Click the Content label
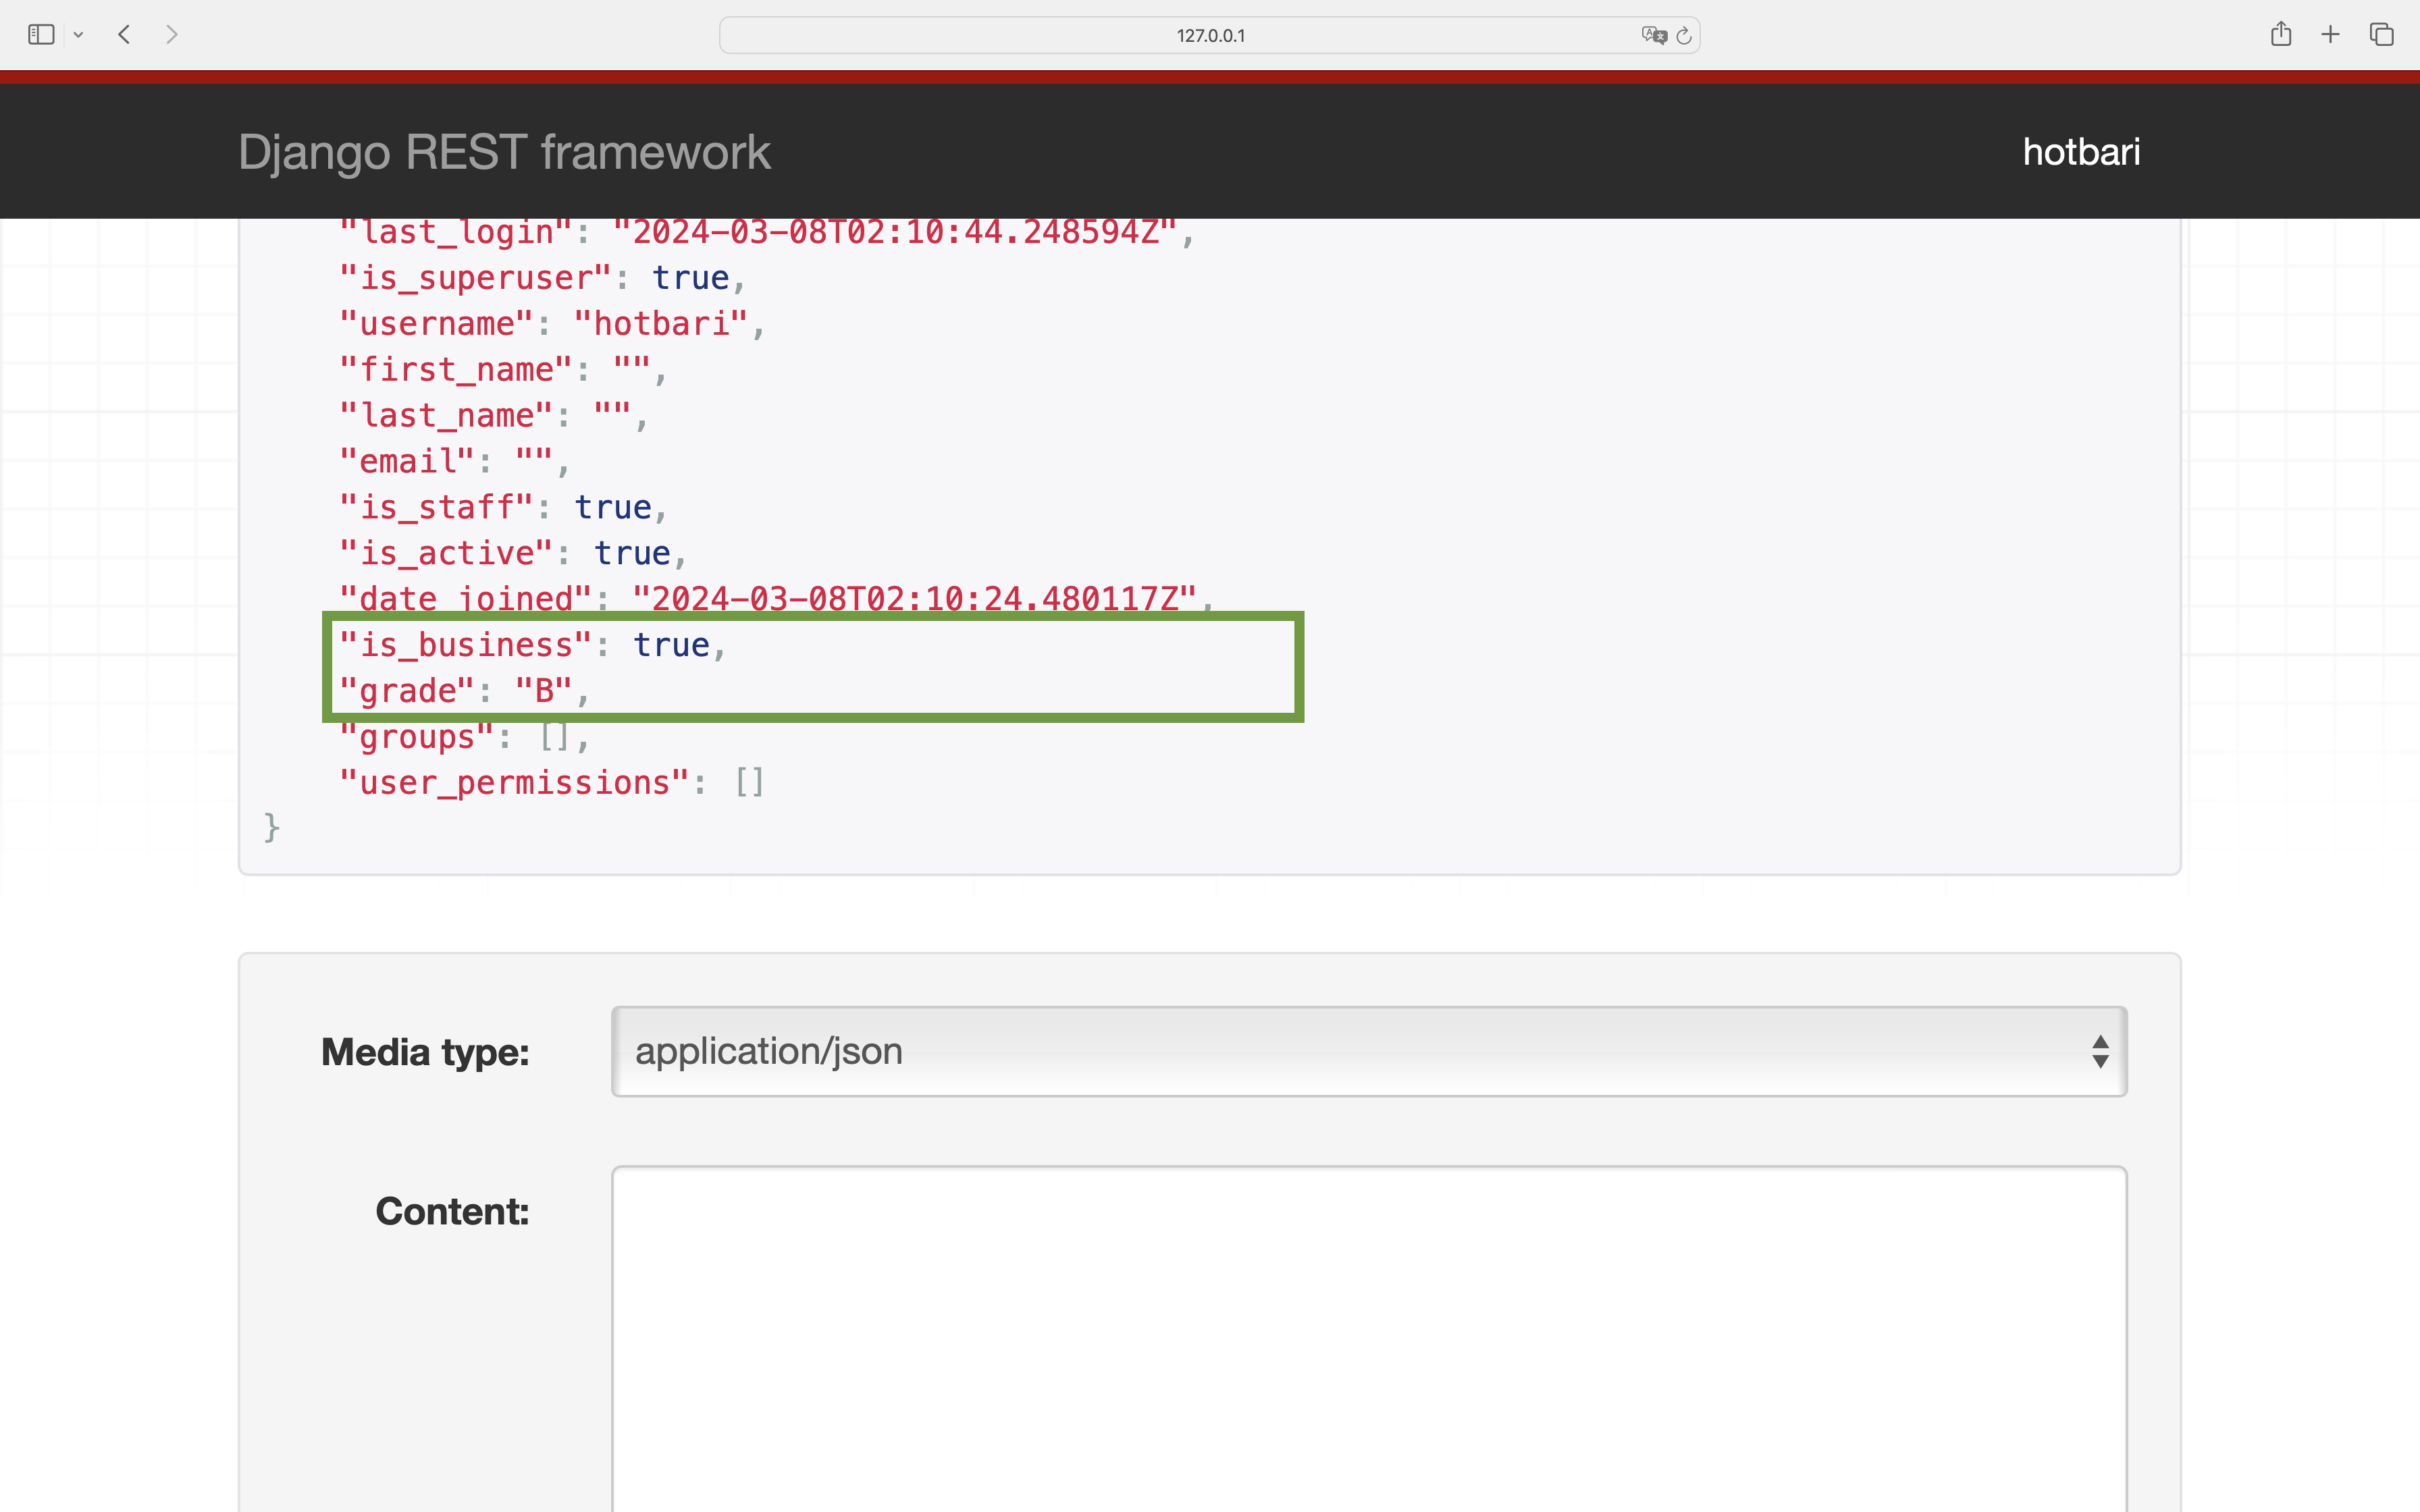2420x1512 pixels. (452, 1212)
